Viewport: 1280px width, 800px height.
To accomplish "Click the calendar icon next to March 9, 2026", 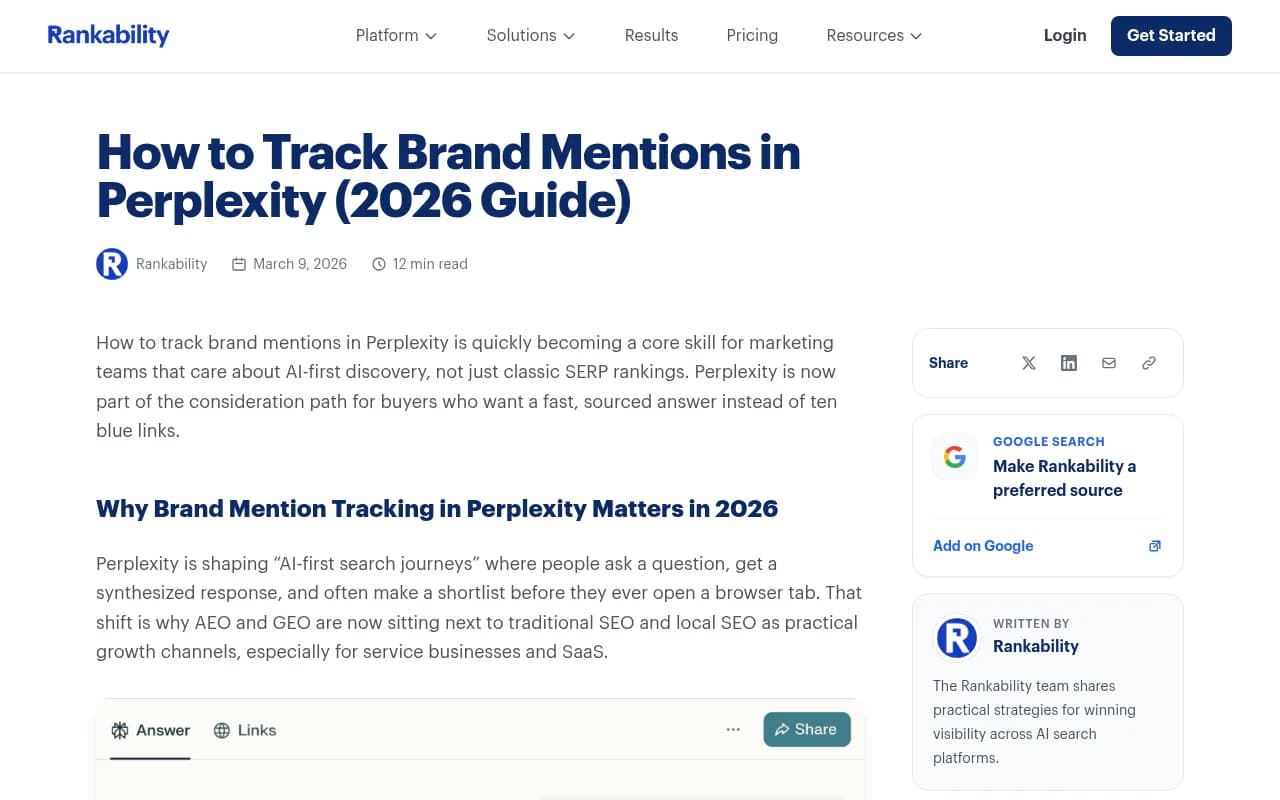I will click(x=239, y=264).
